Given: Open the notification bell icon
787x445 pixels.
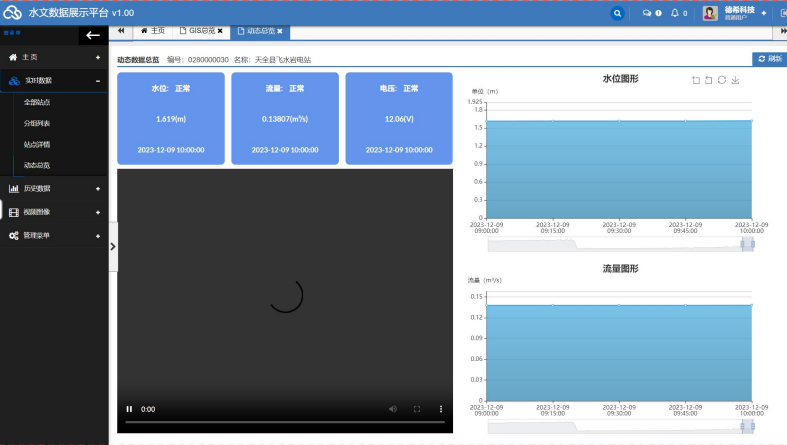Looking at the screenshot, I should point(675,13).
